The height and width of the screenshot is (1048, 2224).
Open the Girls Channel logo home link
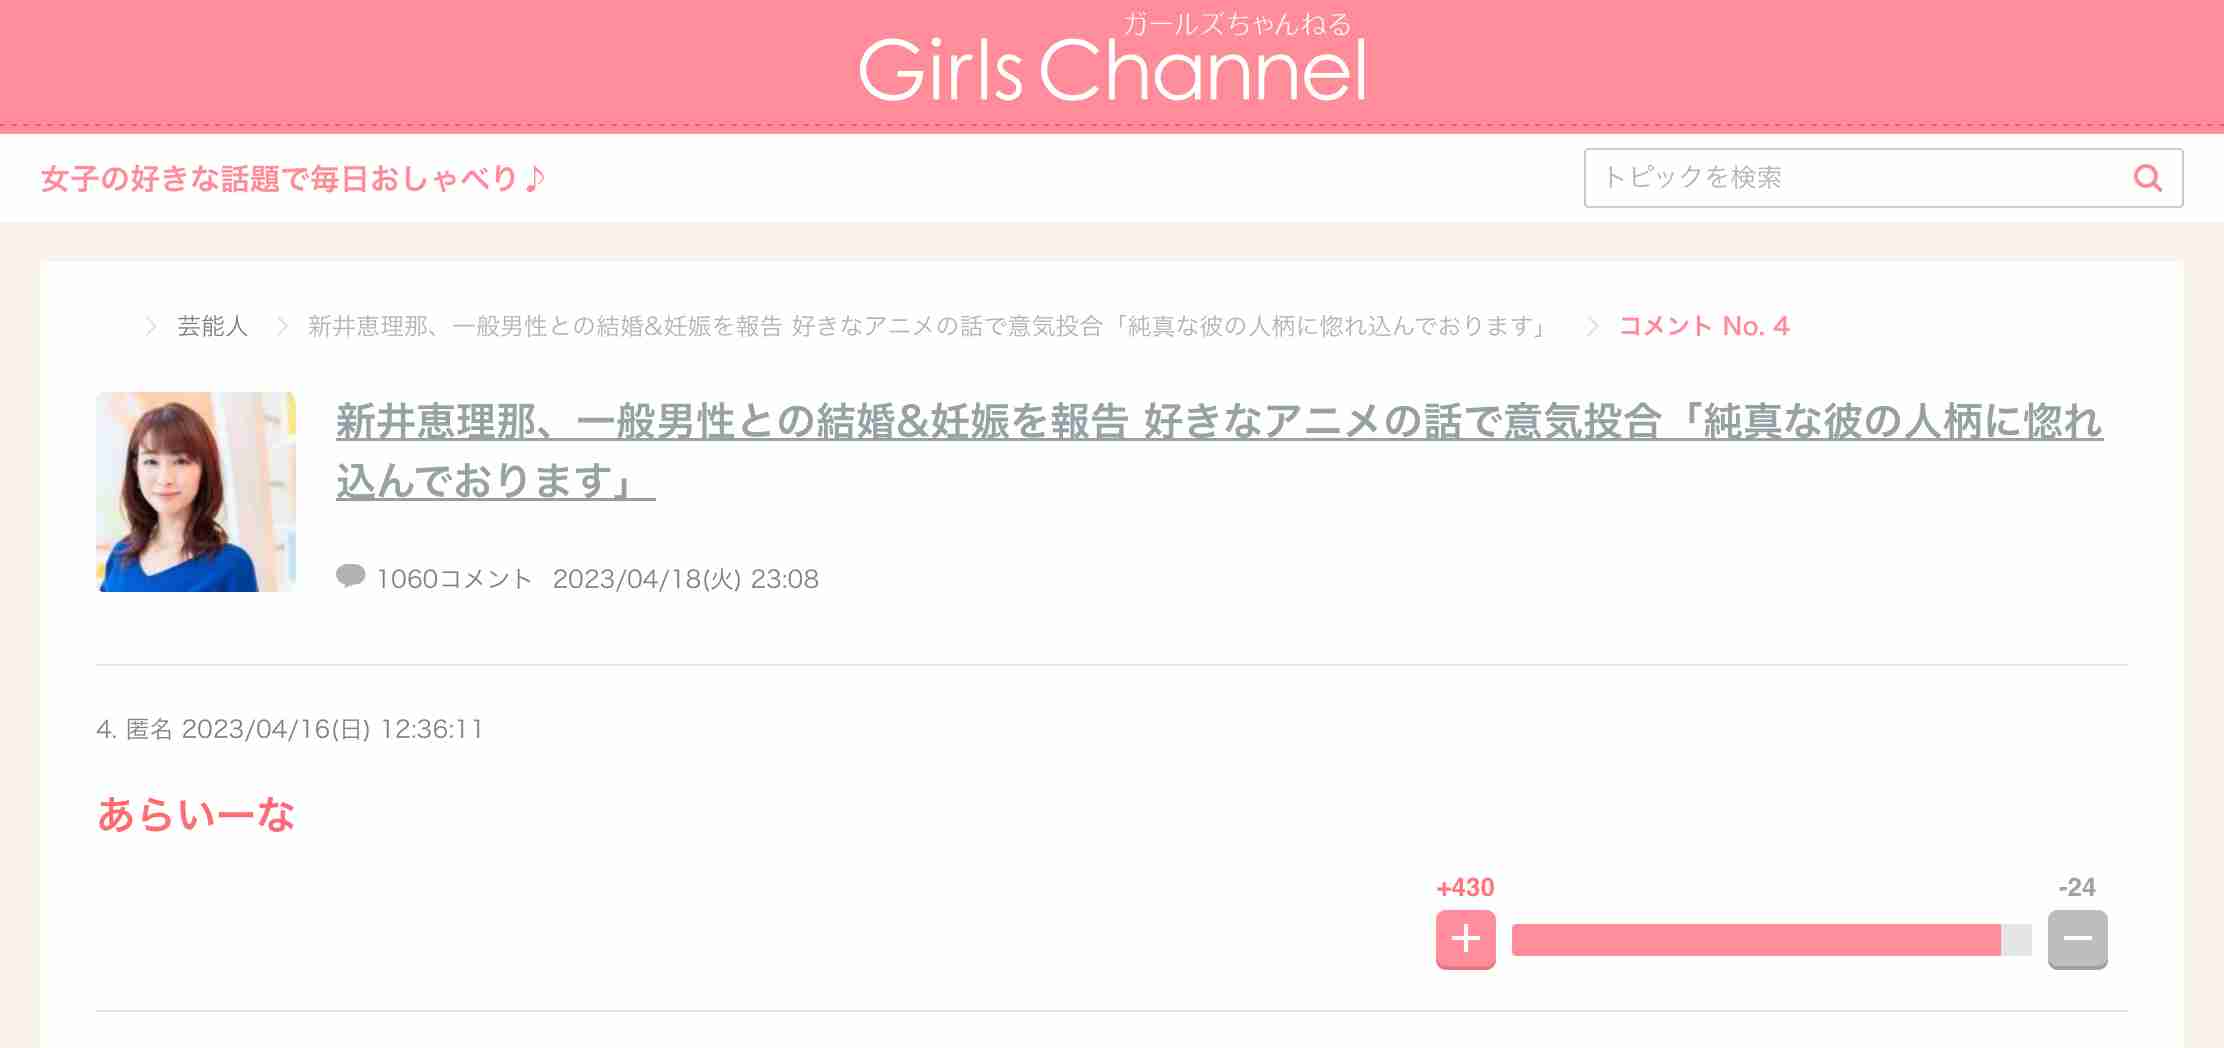1112,60
